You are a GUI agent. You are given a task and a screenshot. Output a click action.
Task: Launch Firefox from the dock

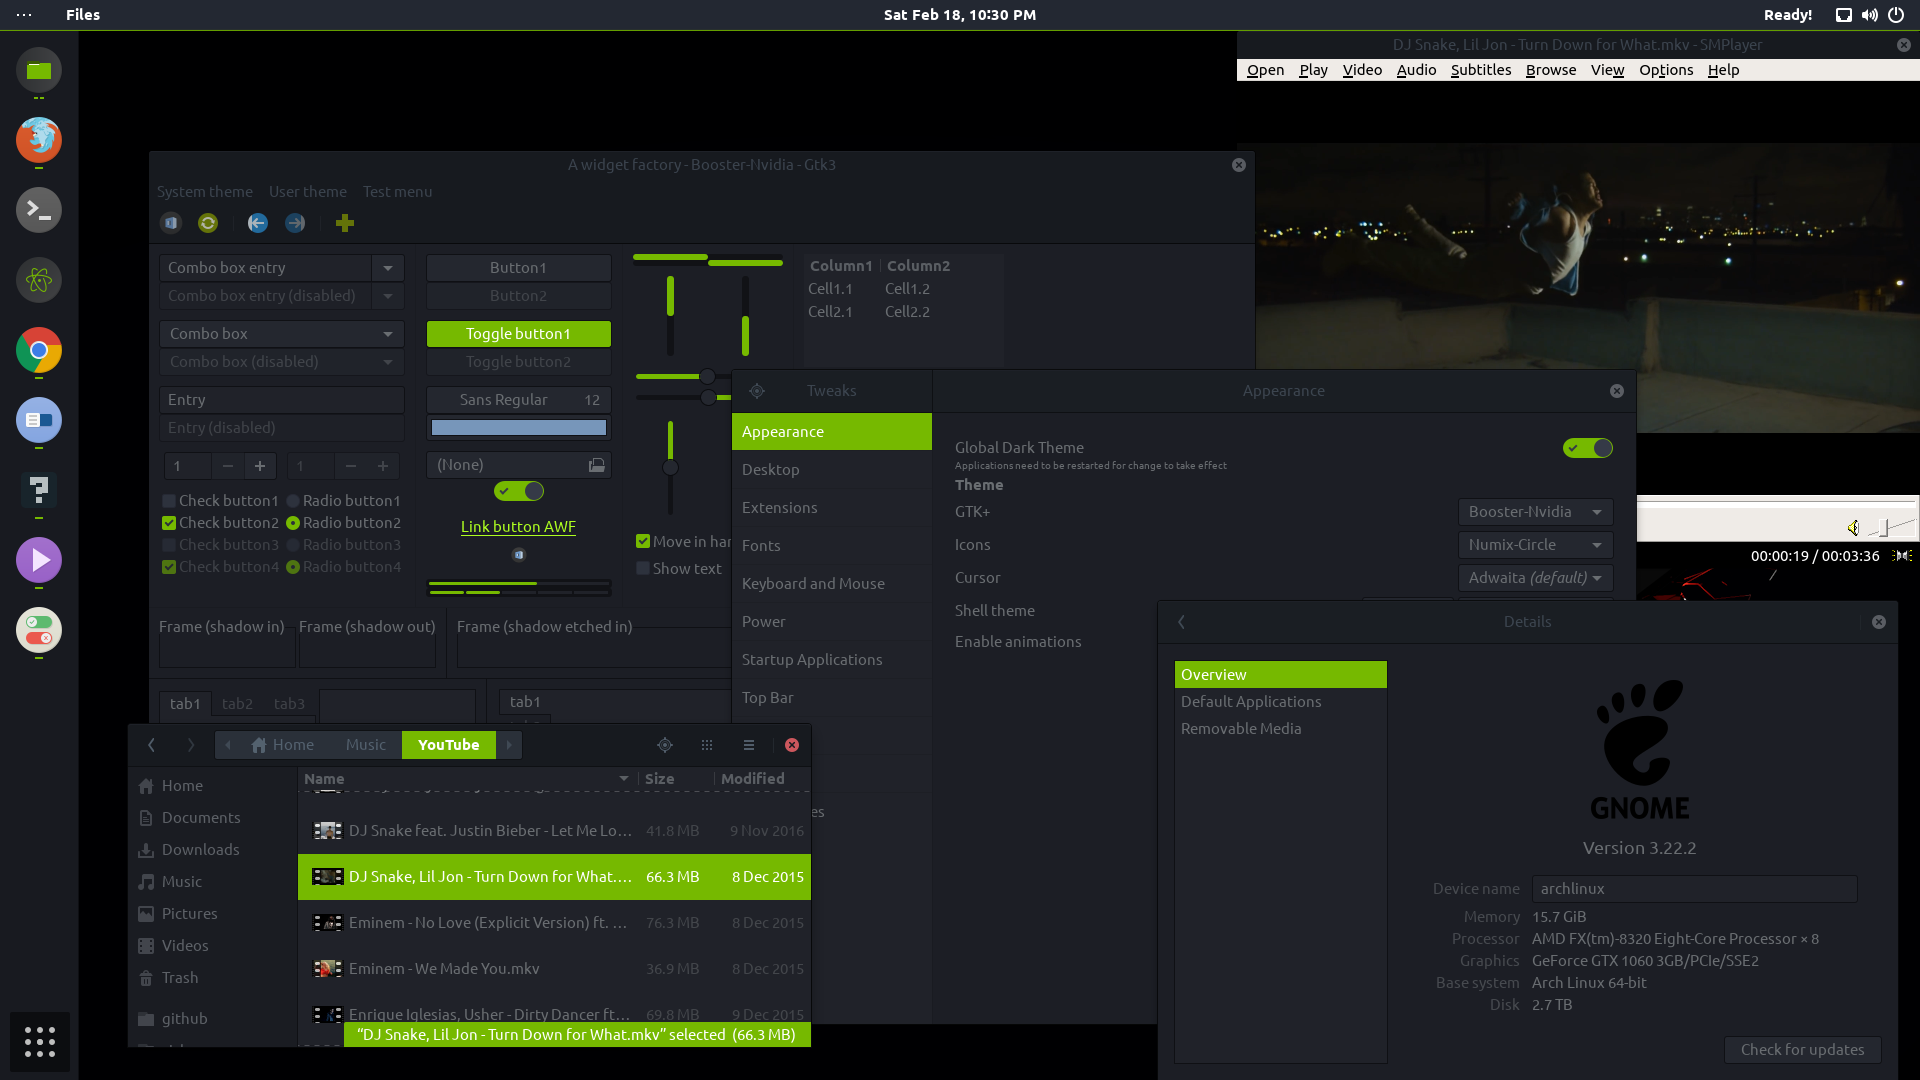(39, 140)
